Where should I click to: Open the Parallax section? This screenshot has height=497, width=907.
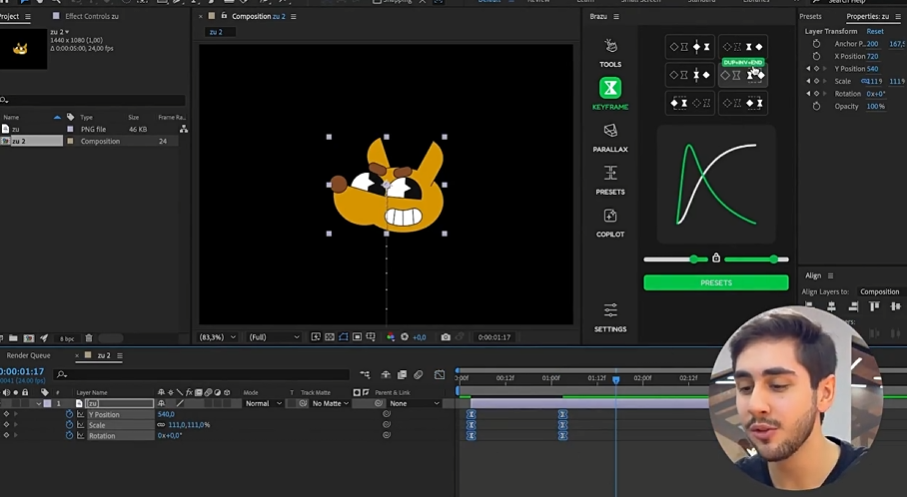coord(610,131)
